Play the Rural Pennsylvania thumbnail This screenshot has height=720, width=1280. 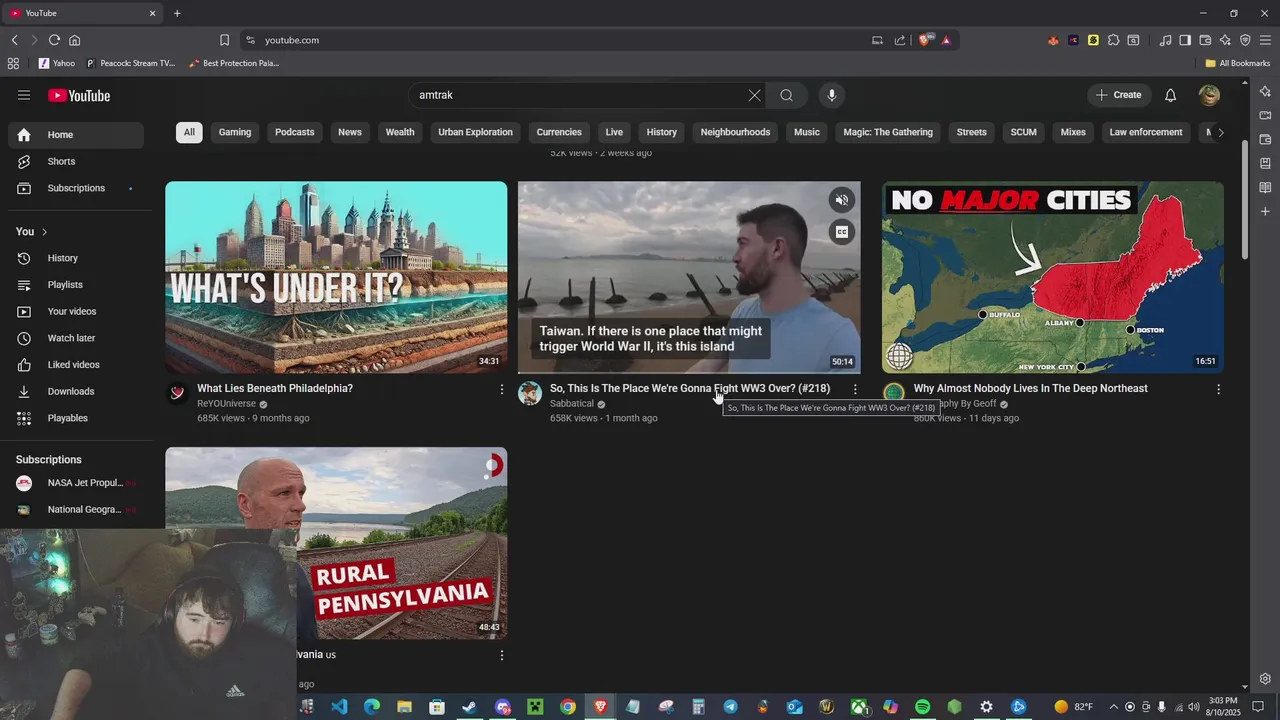coord(336,543)
